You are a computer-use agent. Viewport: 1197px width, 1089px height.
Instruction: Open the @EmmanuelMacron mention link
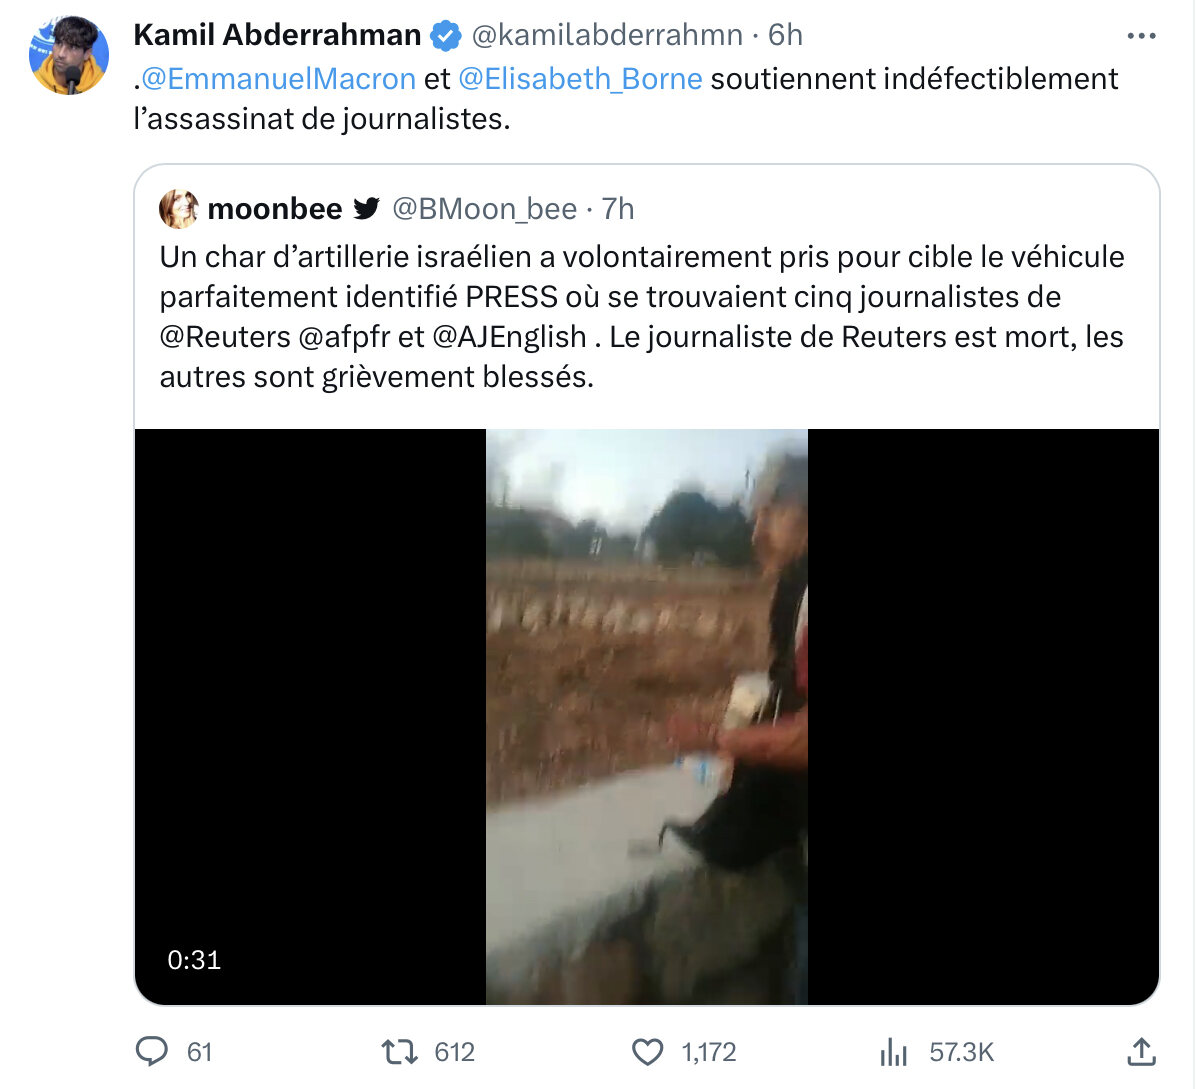tap(279, 79)
